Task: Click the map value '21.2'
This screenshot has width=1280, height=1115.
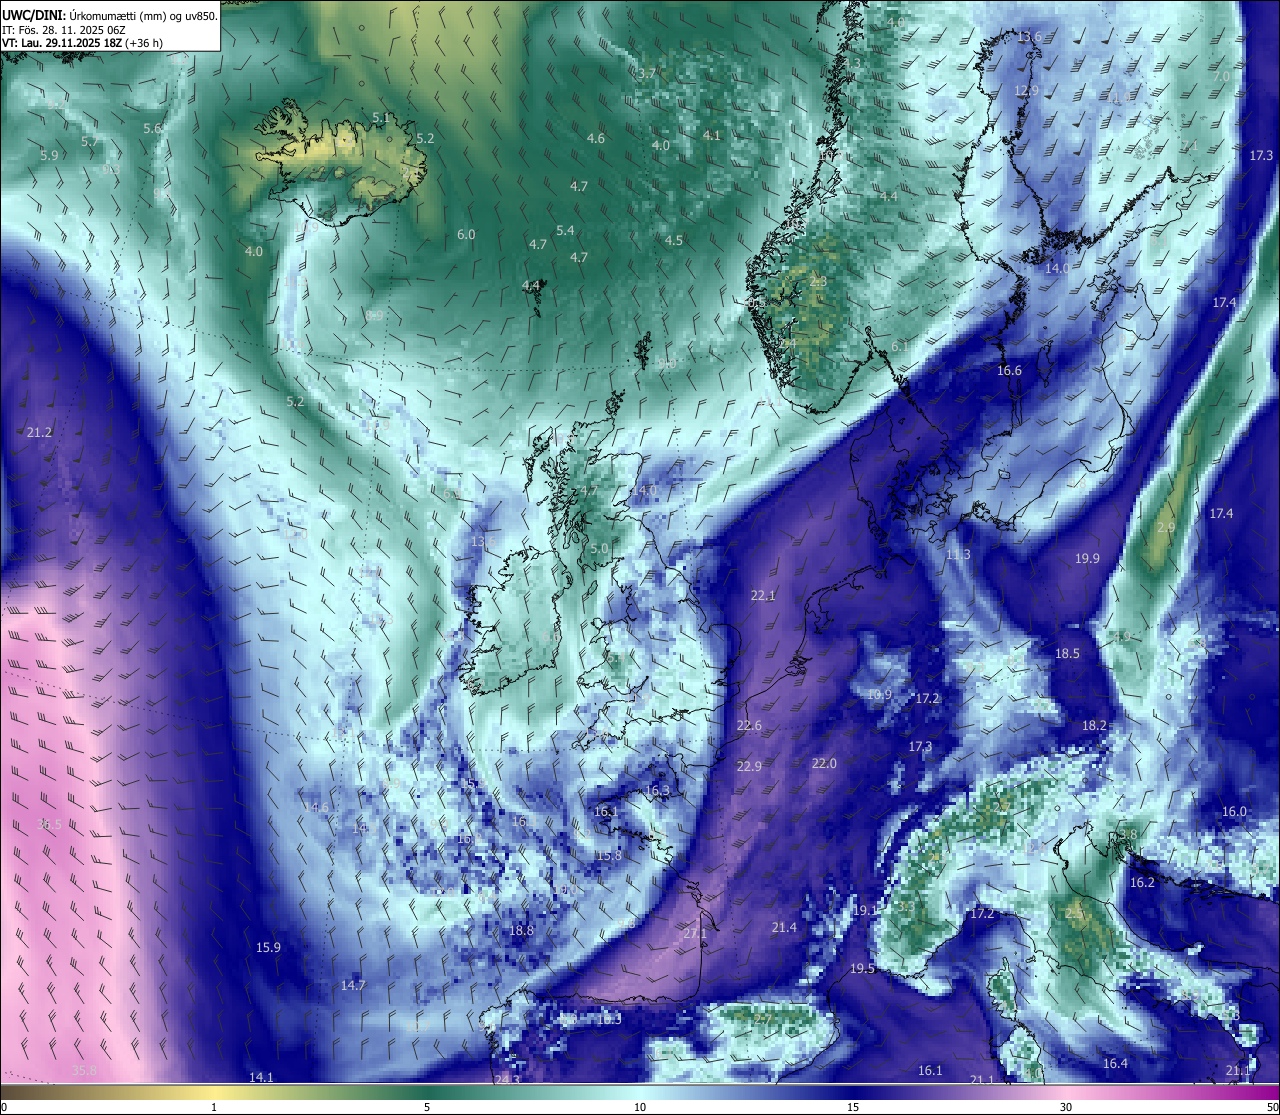Action: (39, 432)
